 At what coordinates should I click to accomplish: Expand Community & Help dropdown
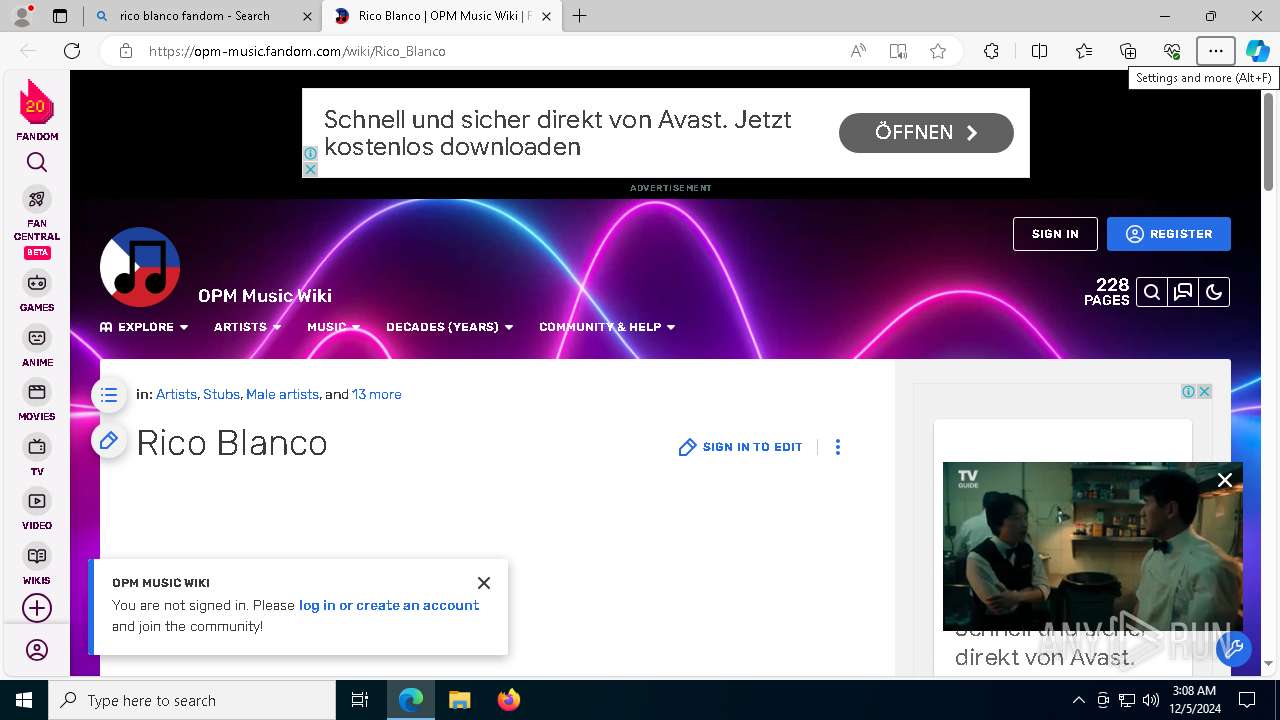[x=607, y=327]
